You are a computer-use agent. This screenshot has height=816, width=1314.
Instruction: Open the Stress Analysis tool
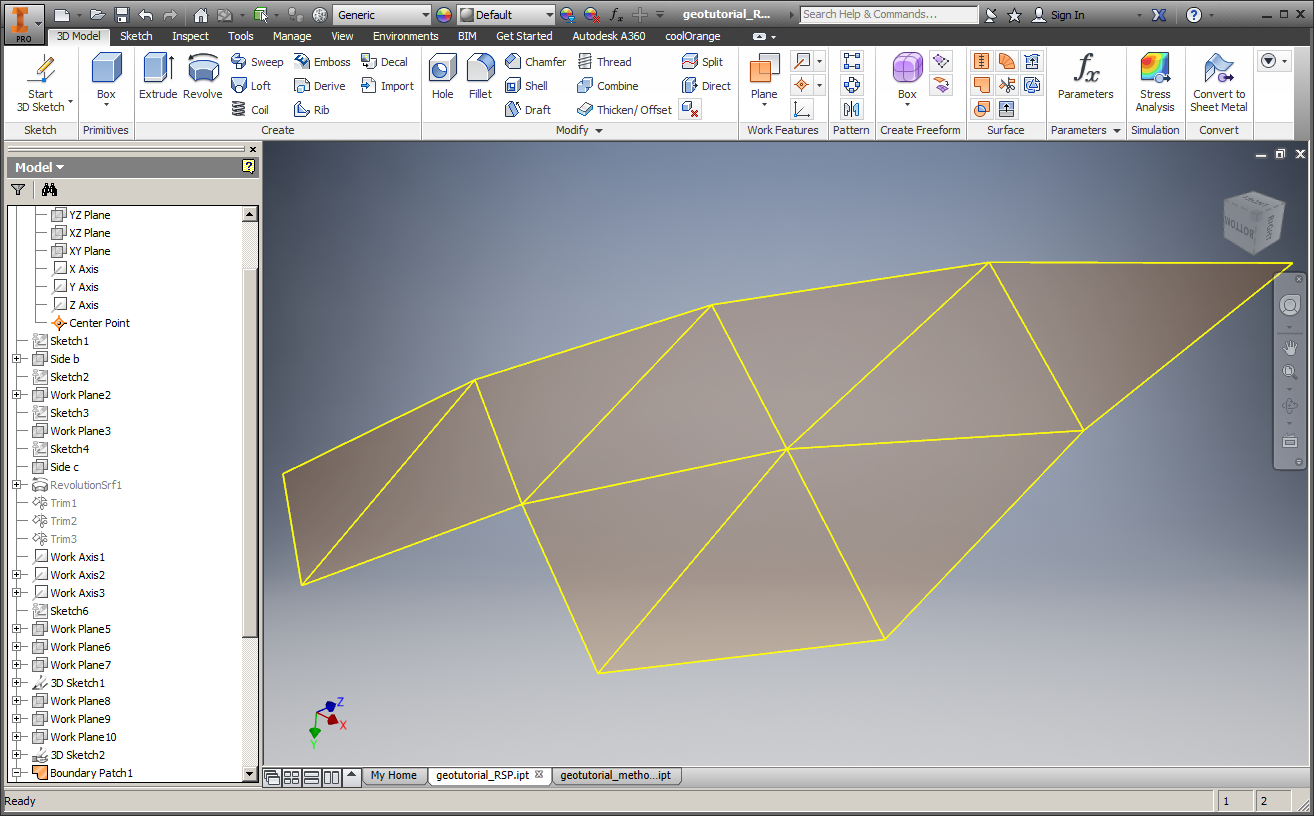[x=1155, y=83]
